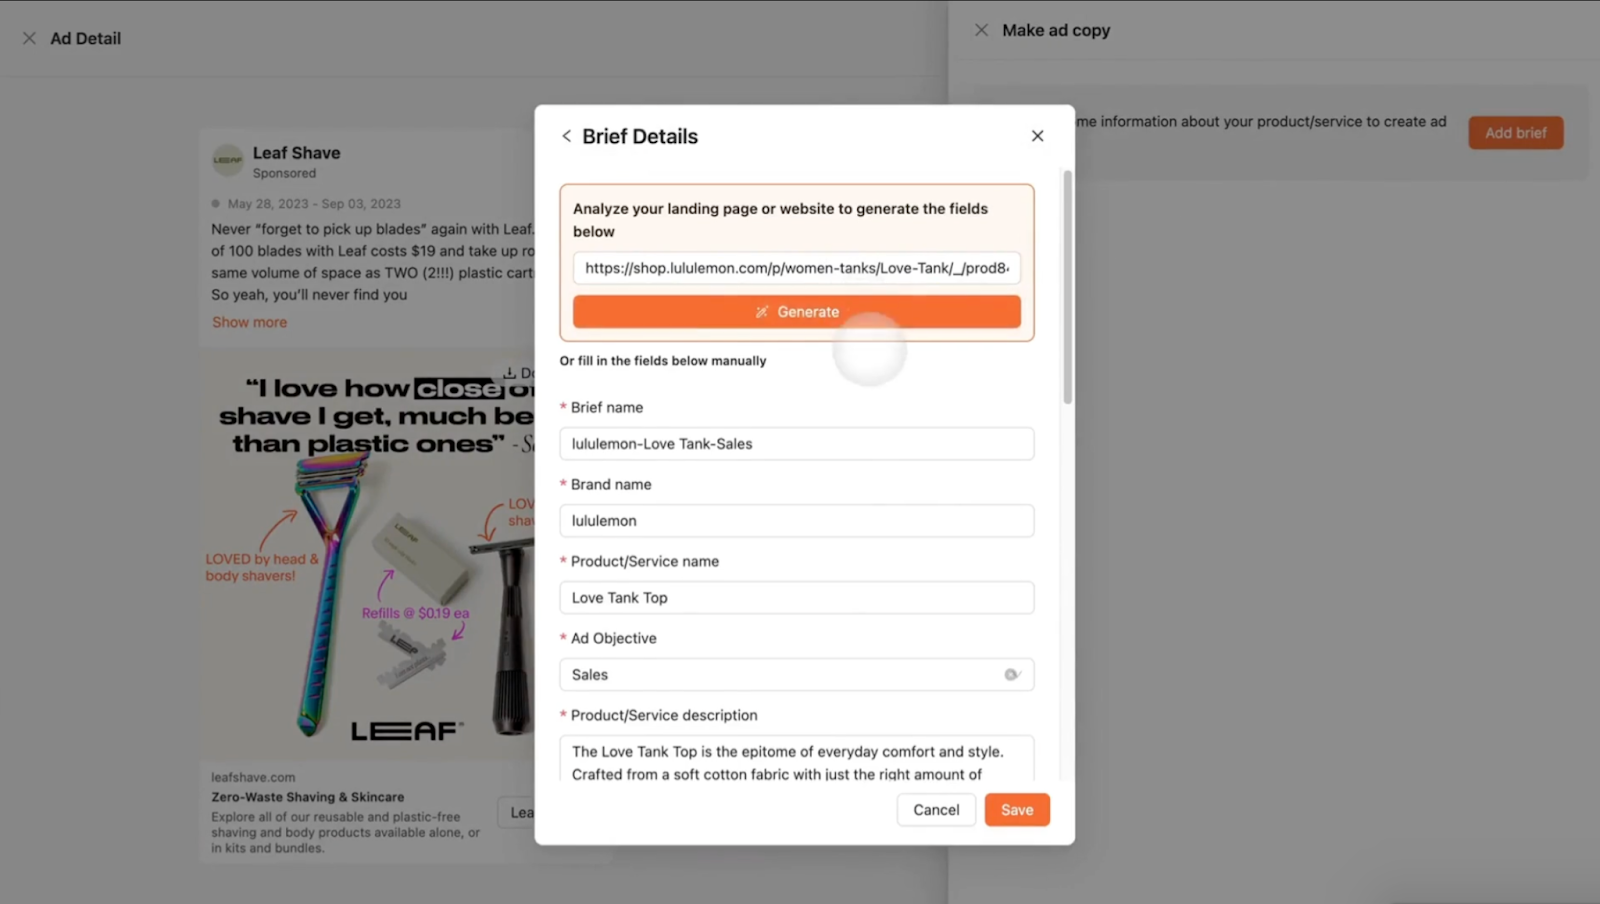Go back using the Brief Details chevron

click(567, 136)
